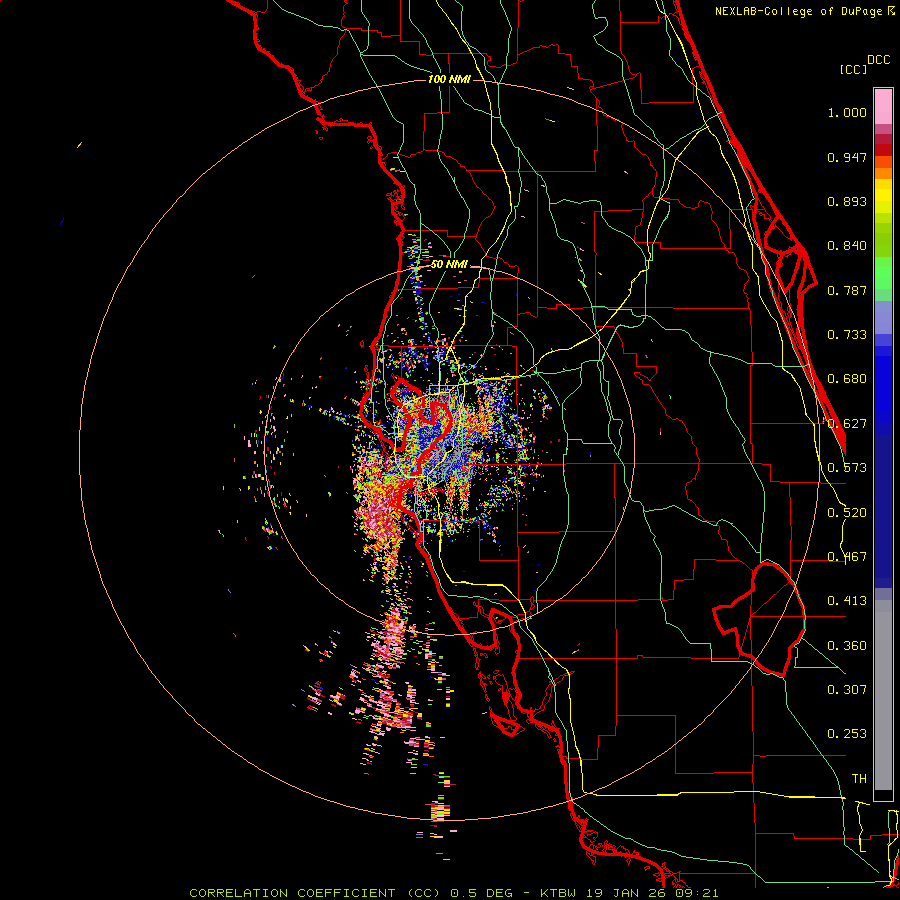Click the Correlation Coefficient KTBW caption line

click(453, 893)
